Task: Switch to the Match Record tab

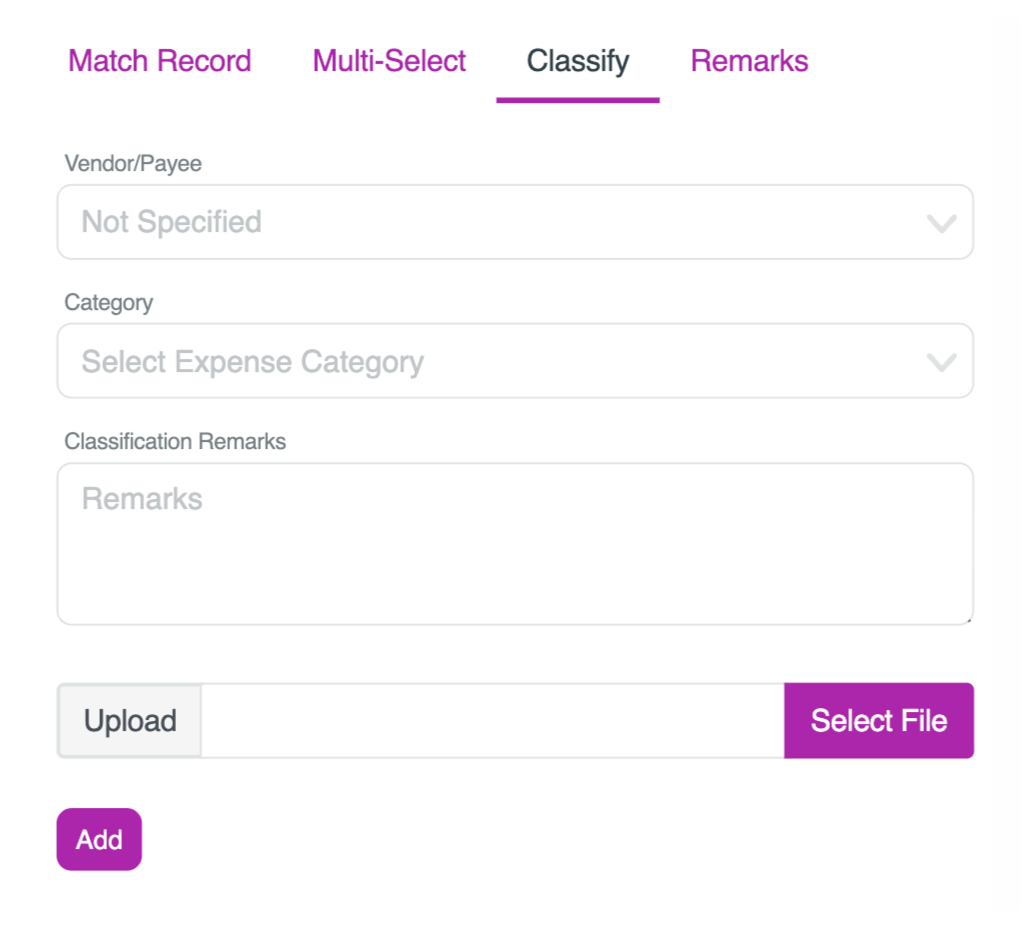Action: pyautogui.click(x=159, y=61)
